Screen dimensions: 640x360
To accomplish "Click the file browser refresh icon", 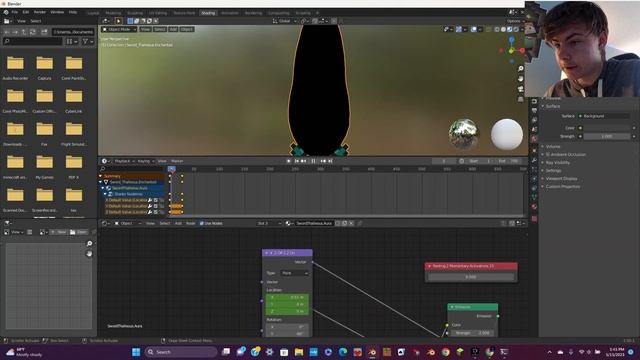I will [x=33, y=32].
